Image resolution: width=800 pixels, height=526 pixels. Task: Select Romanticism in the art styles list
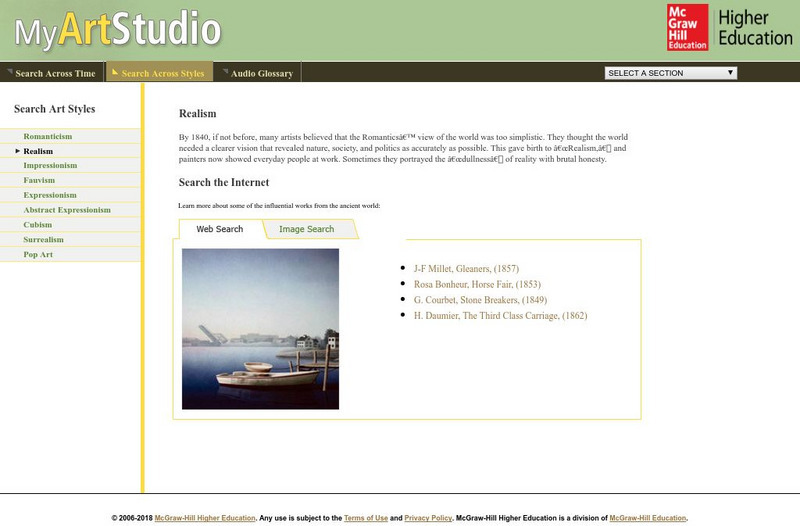[47, 136]
